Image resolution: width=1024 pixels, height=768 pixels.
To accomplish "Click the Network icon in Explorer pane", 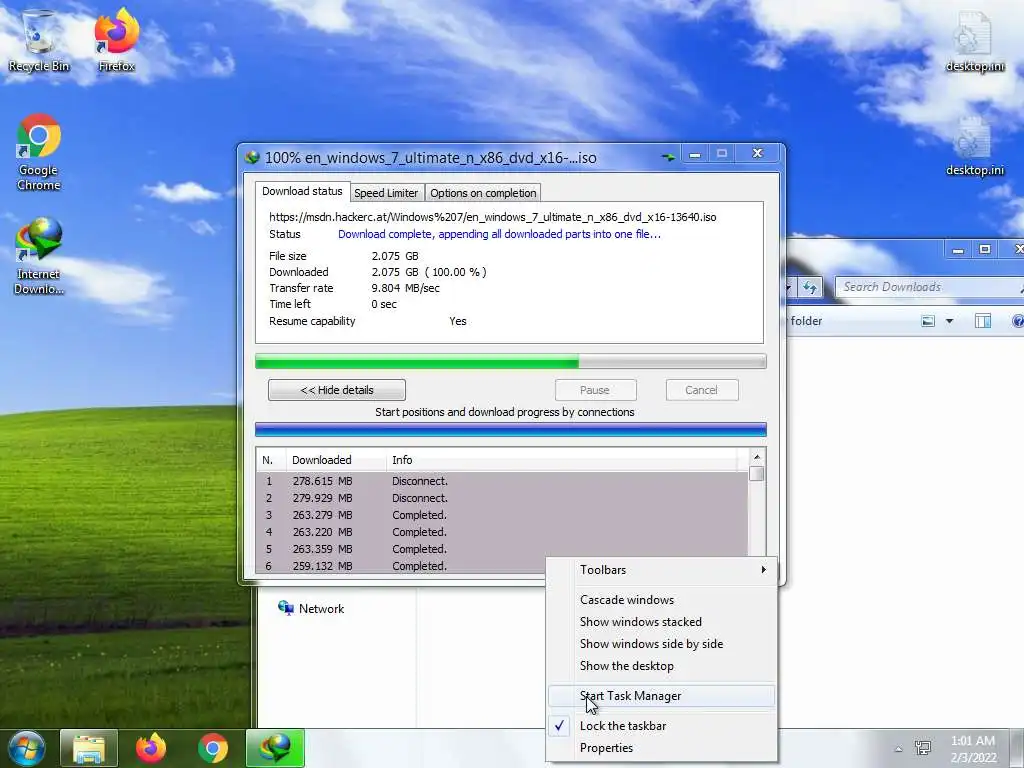I will [285, 608].
